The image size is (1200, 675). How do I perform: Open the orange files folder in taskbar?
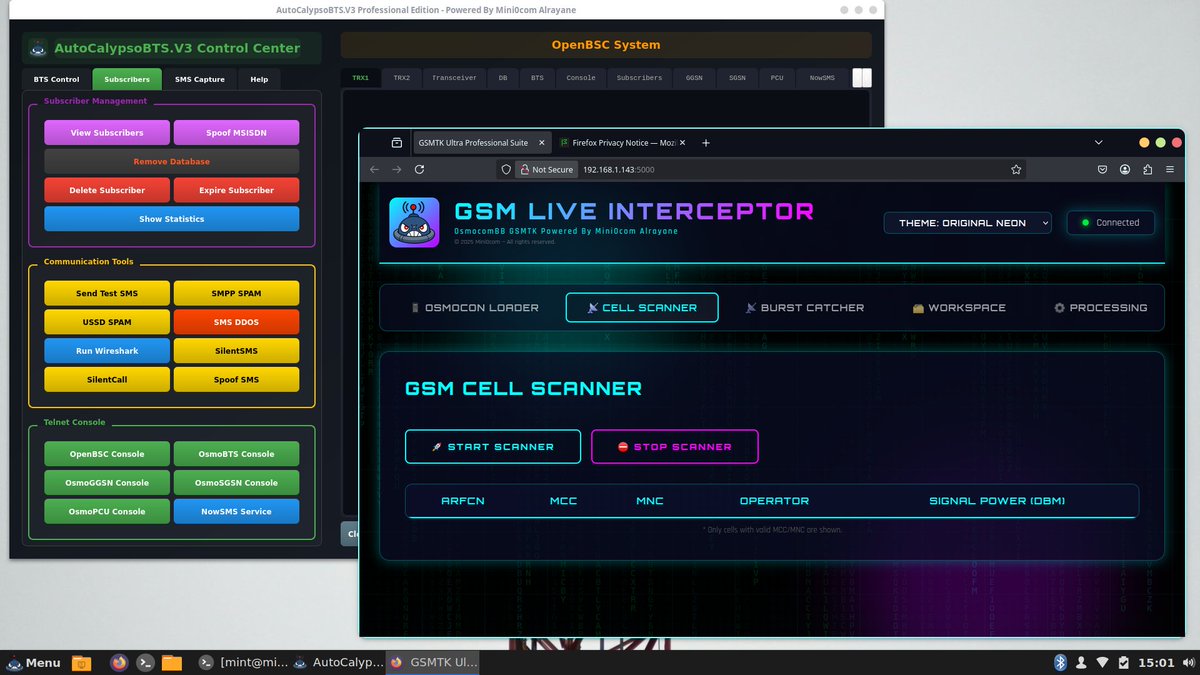[172, 662]
